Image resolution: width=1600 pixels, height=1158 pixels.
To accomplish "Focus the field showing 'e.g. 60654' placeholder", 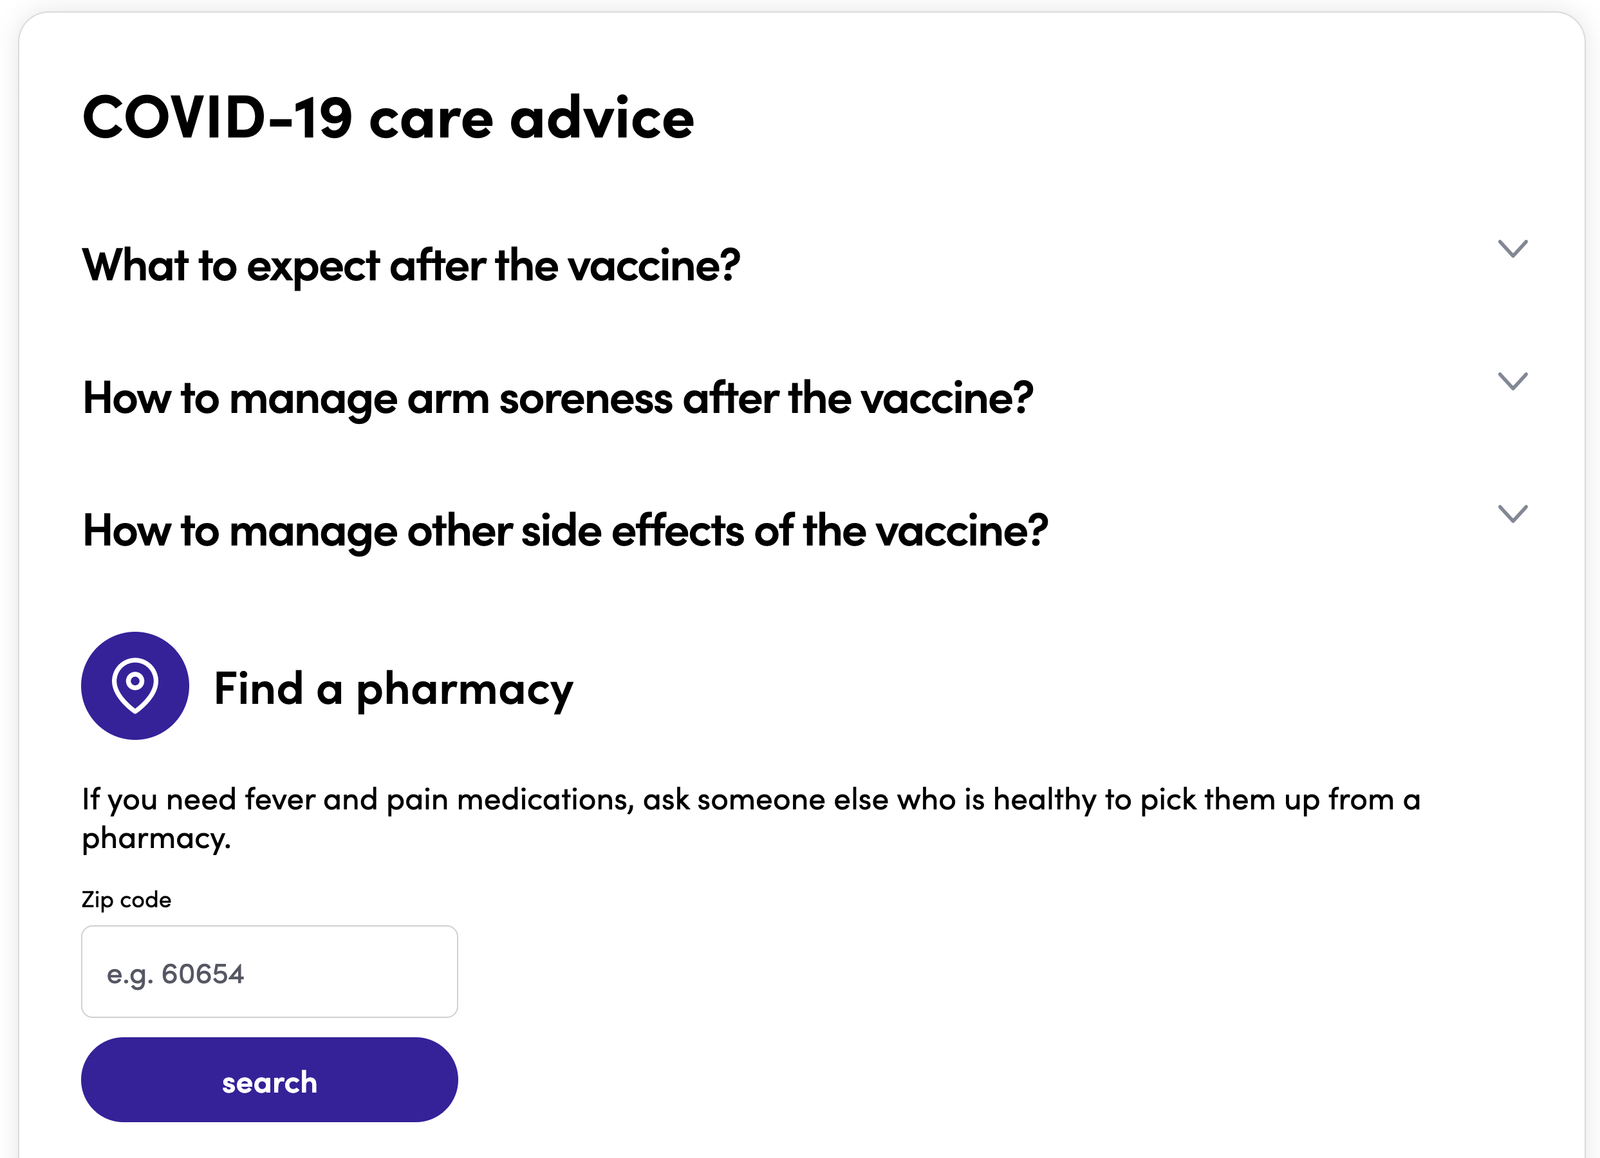I will tap(269, 971).
